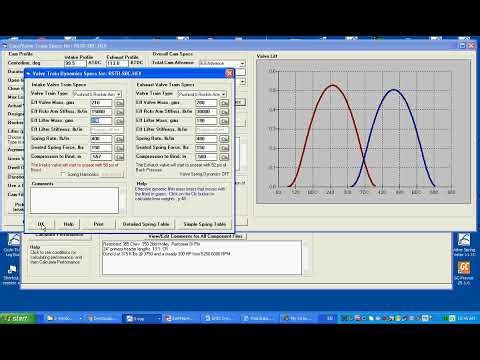Click the intake Seated Spring Force field
This screenshot has height=360, width=480.
coord(102,148)
